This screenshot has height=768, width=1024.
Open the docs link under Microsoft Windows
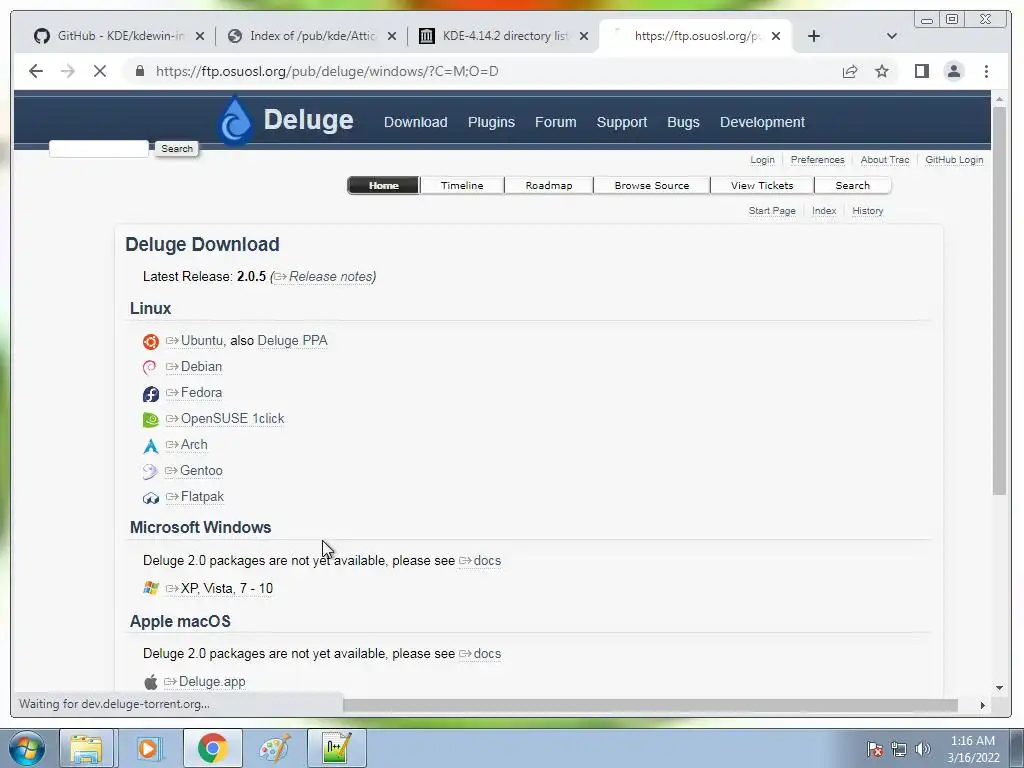480,561
